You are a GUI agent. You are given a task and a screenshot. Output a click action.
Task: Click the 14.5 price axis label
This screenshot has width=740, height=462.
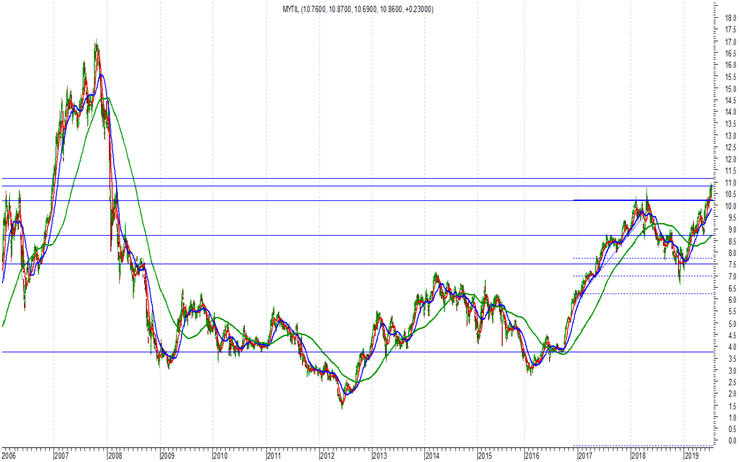pyautogui.click(x=731, y=101)
